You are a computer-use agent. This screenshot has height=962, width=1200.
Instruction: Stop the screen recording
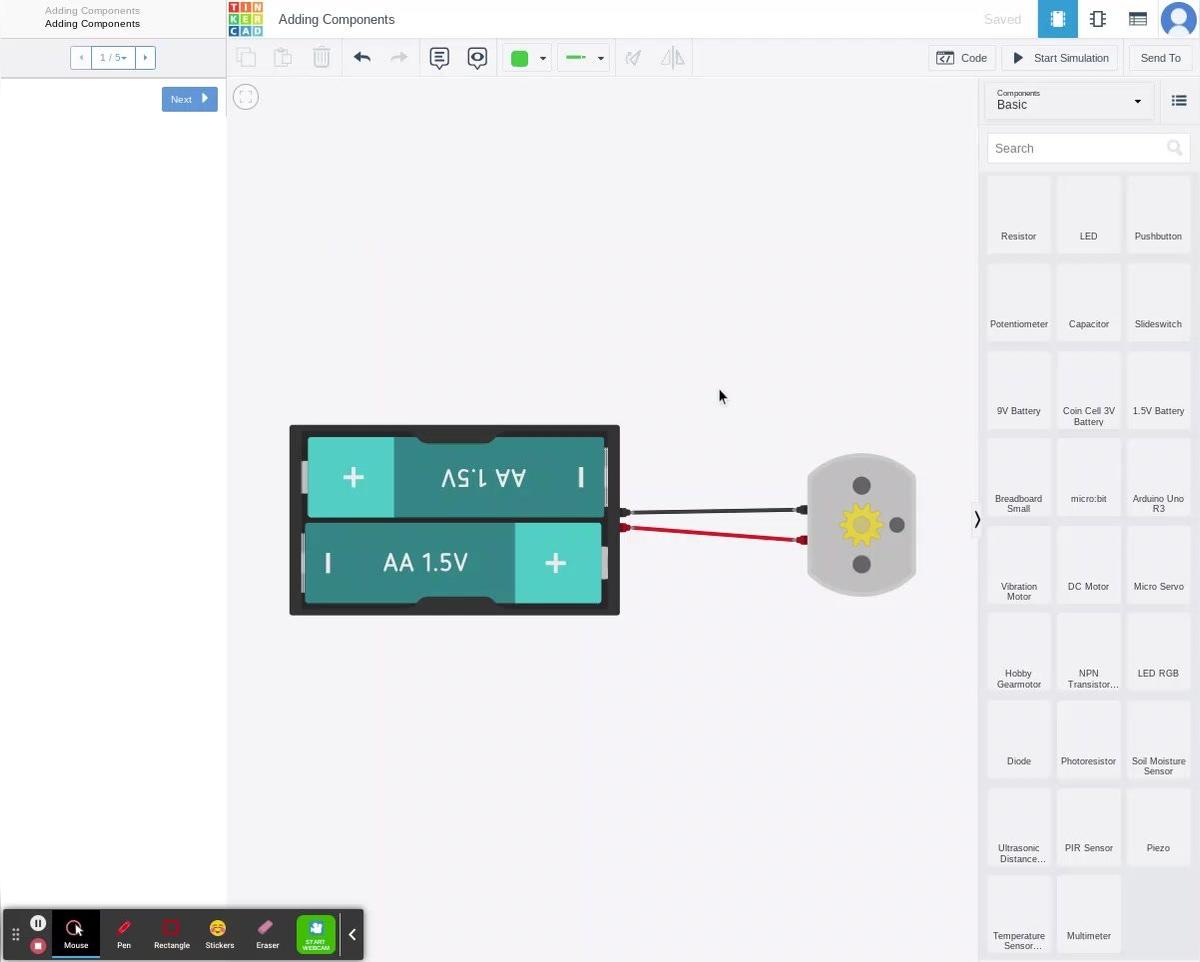click(38, 946)
